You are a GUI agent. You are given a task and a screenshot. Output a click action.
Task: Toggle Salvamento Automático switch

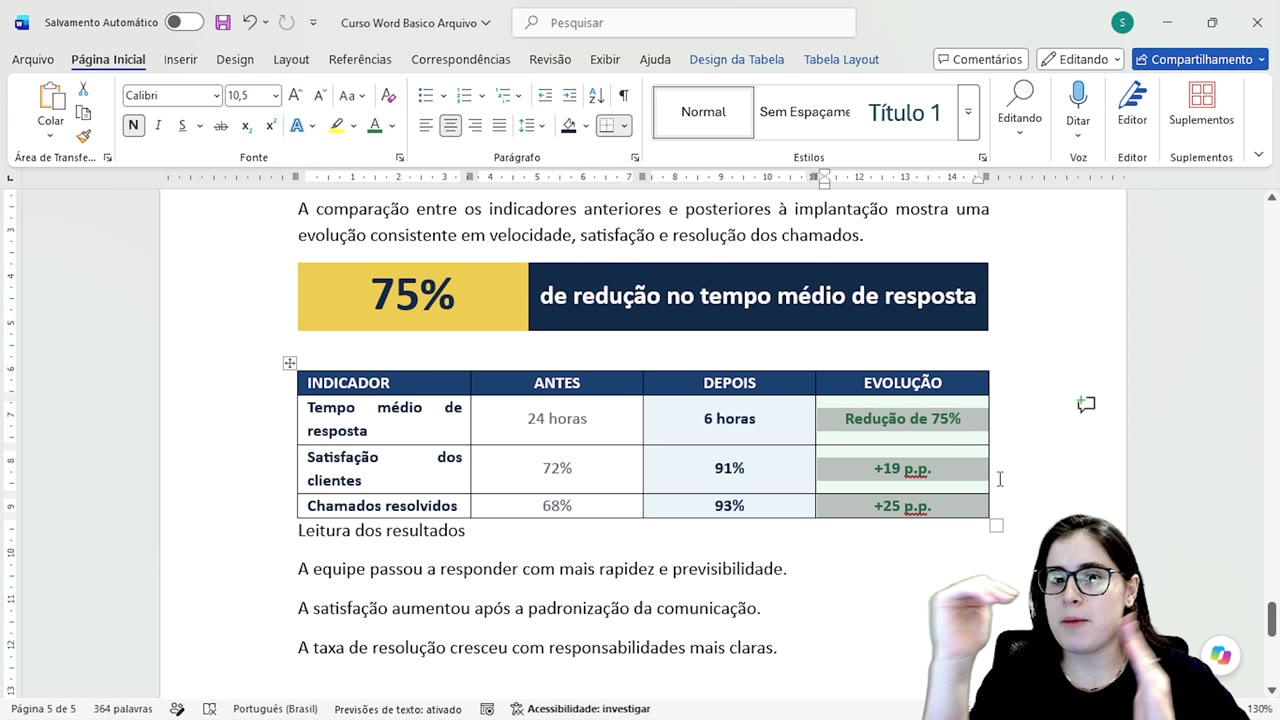coord(183,22)
